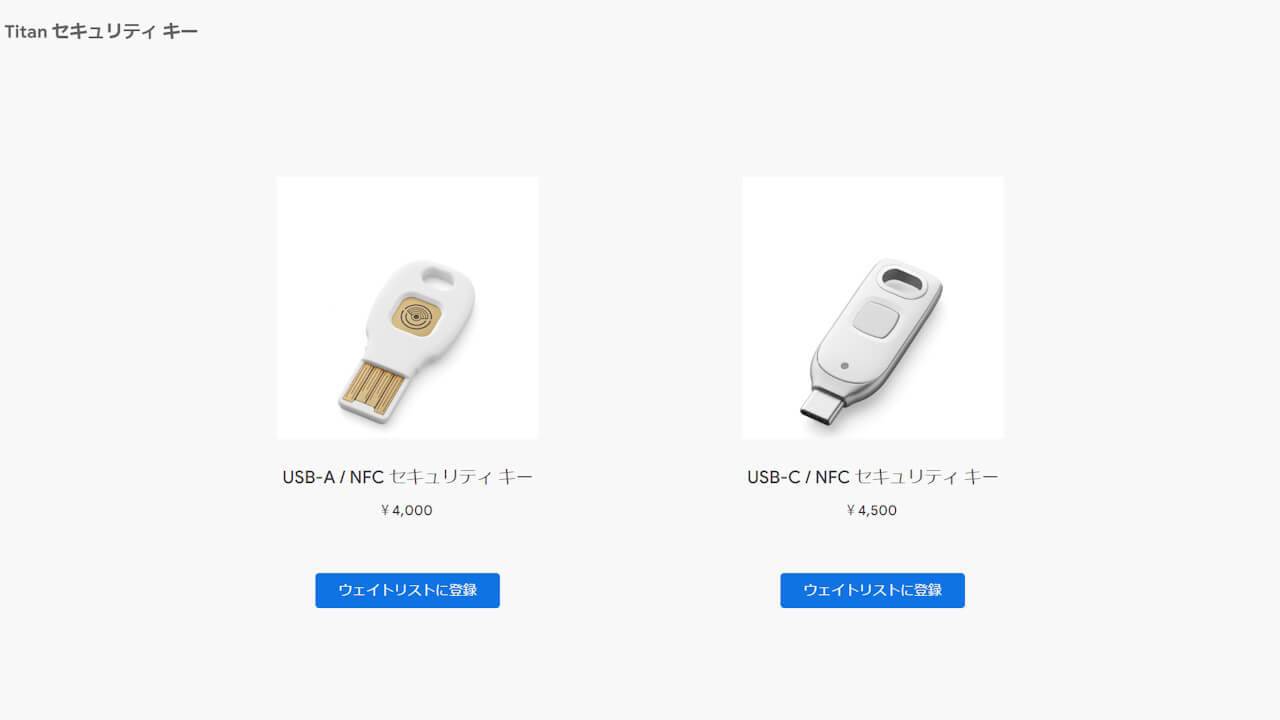
Task: Open the USB-C / NFC key product image
Action: (873, 308)
